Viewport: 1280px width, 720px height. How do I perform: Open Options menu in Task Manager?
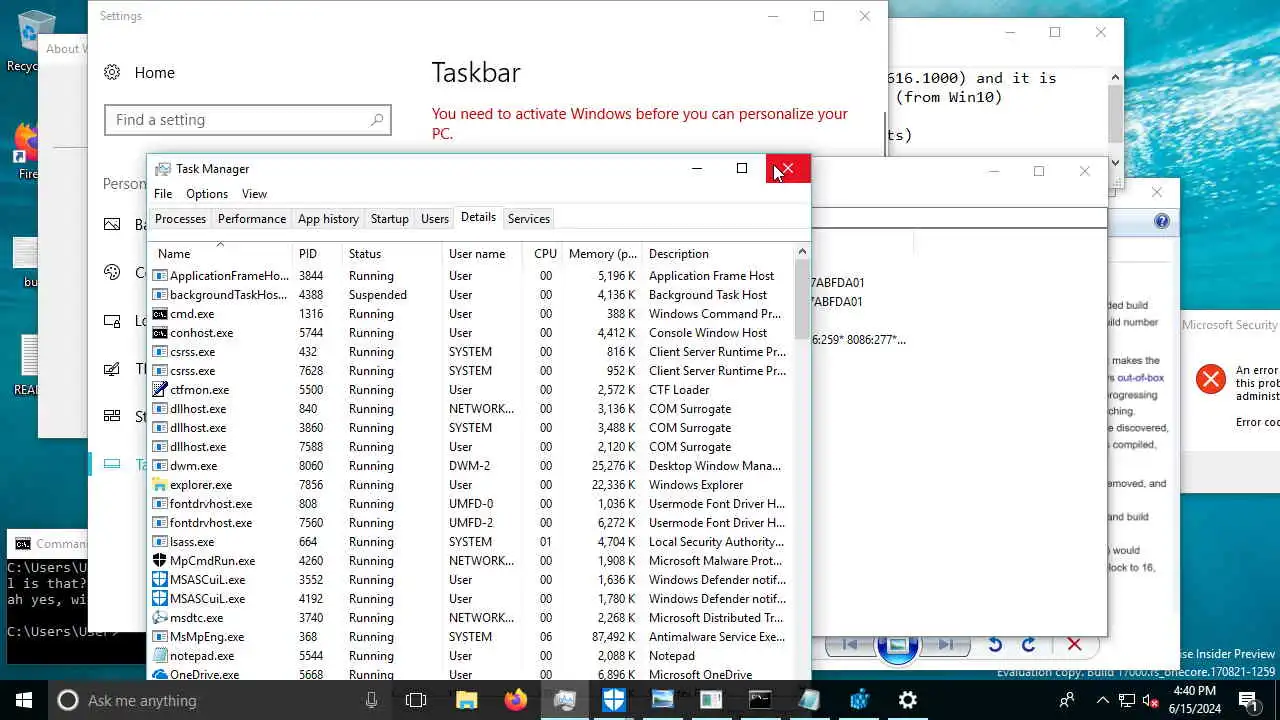[x=207, y=194]
